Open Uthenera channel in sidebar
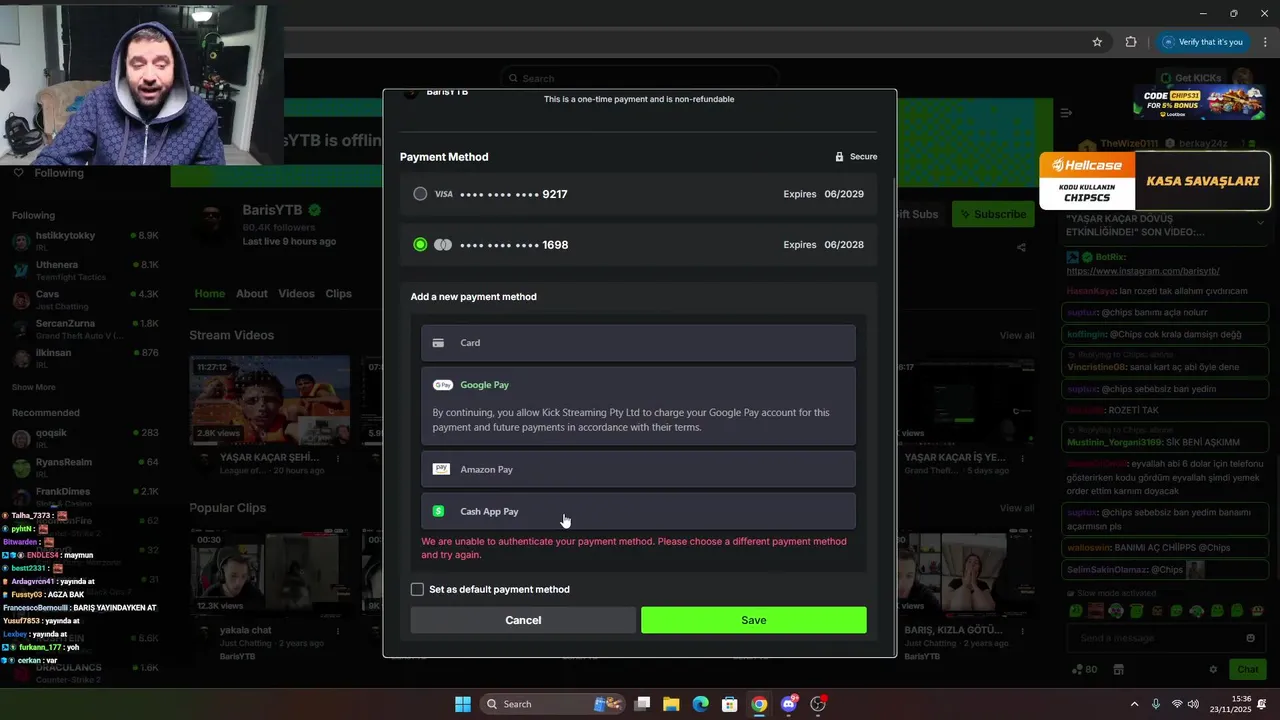This screenshot has width=1280, height=720. [x=85, y=270]
